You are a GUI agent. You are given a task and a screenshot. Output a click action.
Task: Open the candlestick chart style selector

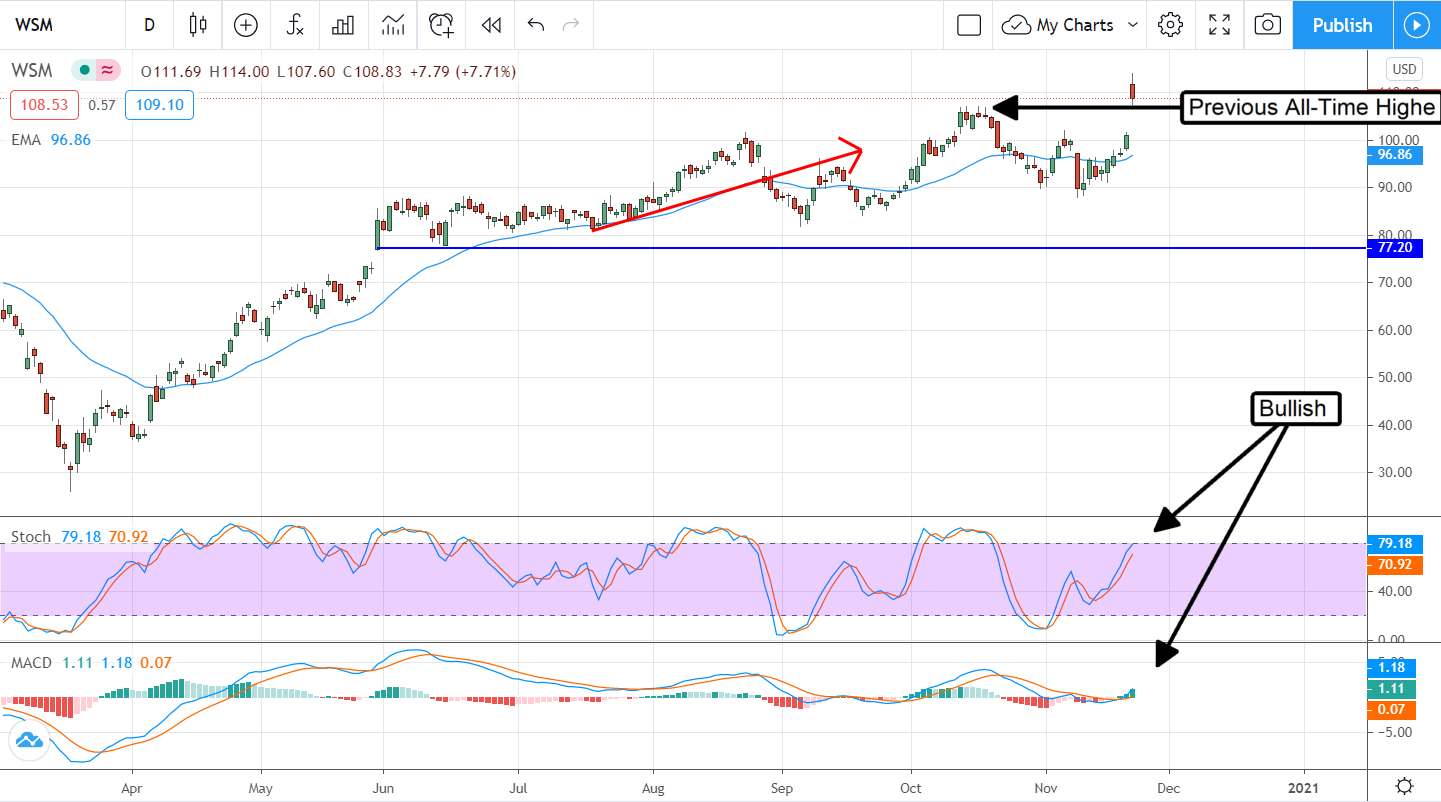click(197, 25)
